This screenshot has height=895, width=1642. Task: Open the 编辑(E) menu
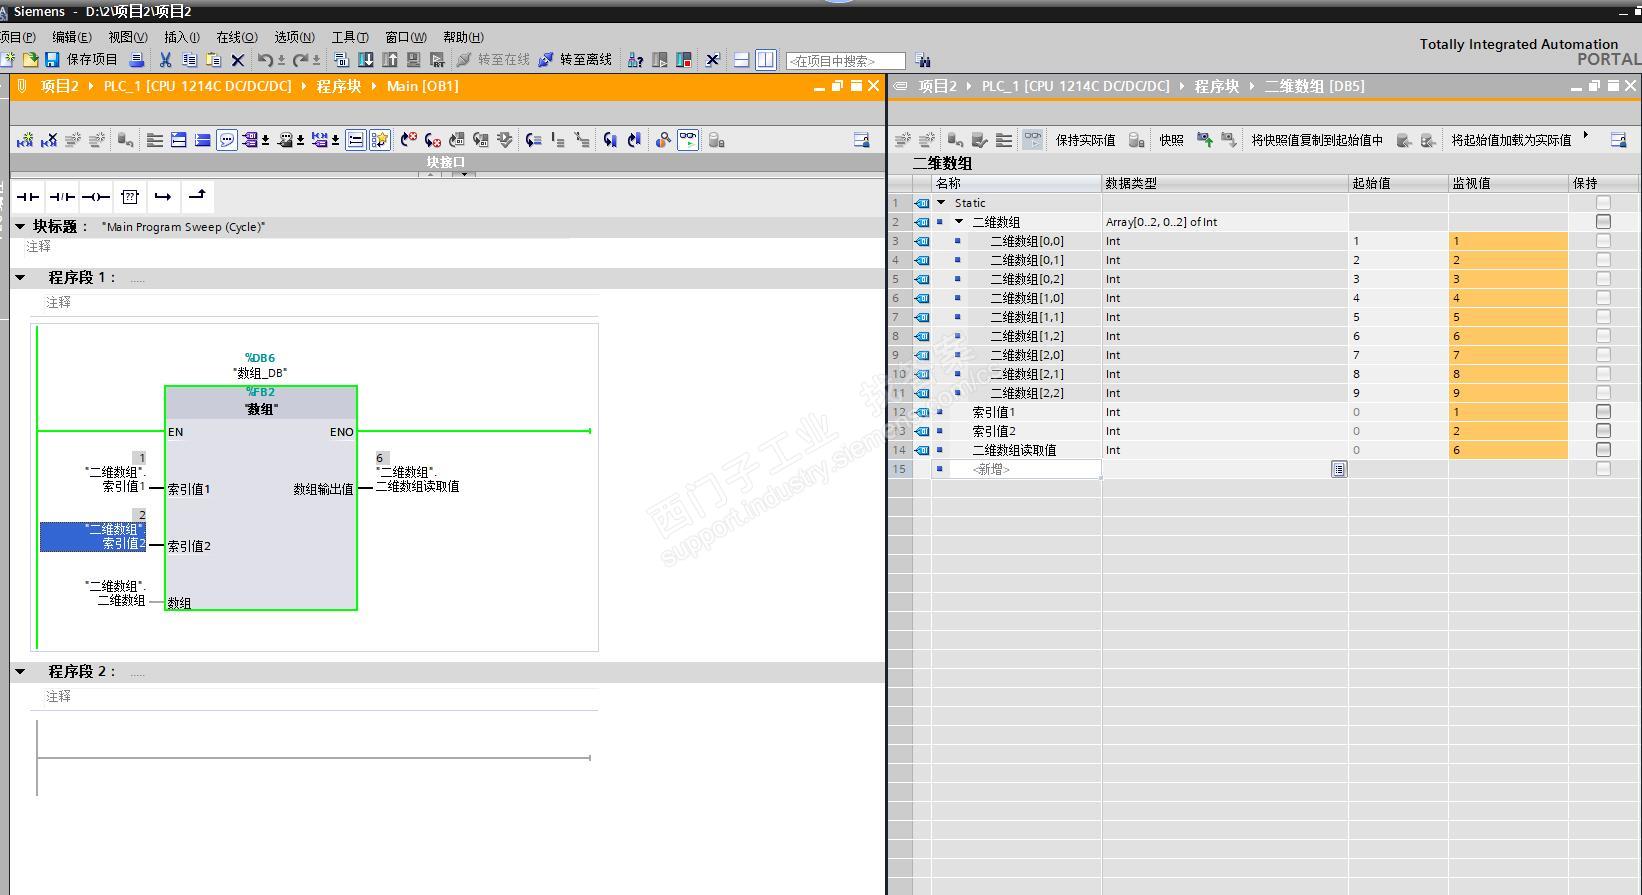click(72, 37)
